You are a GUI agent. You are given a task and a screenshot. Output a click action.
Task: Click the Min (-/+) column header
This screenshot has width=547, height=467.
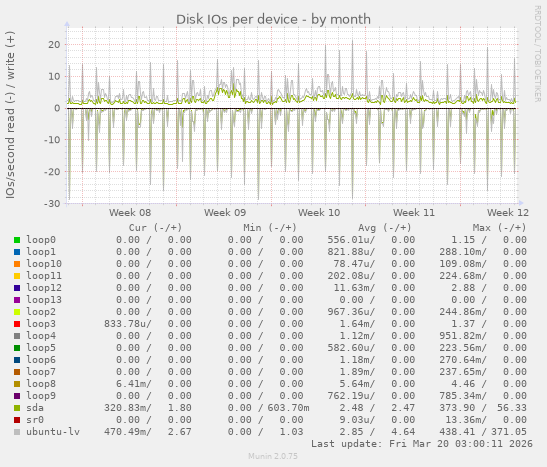270,228
